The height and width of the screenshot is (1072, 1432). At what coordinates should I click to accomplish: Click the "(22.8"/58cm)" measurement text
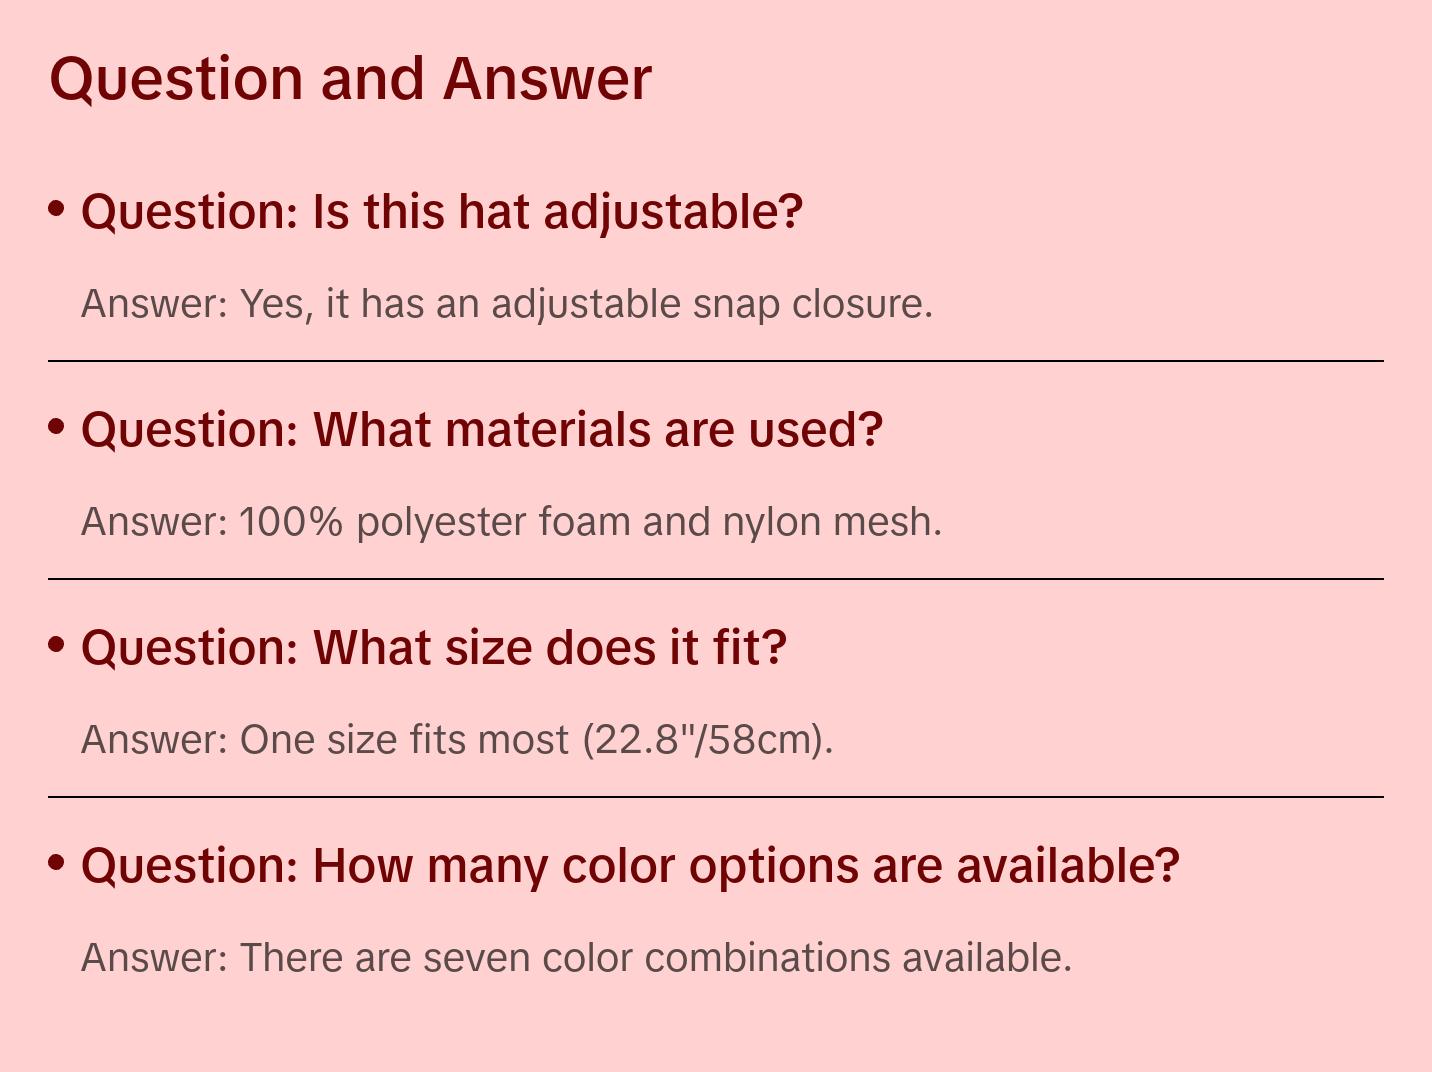coord(707,740)
